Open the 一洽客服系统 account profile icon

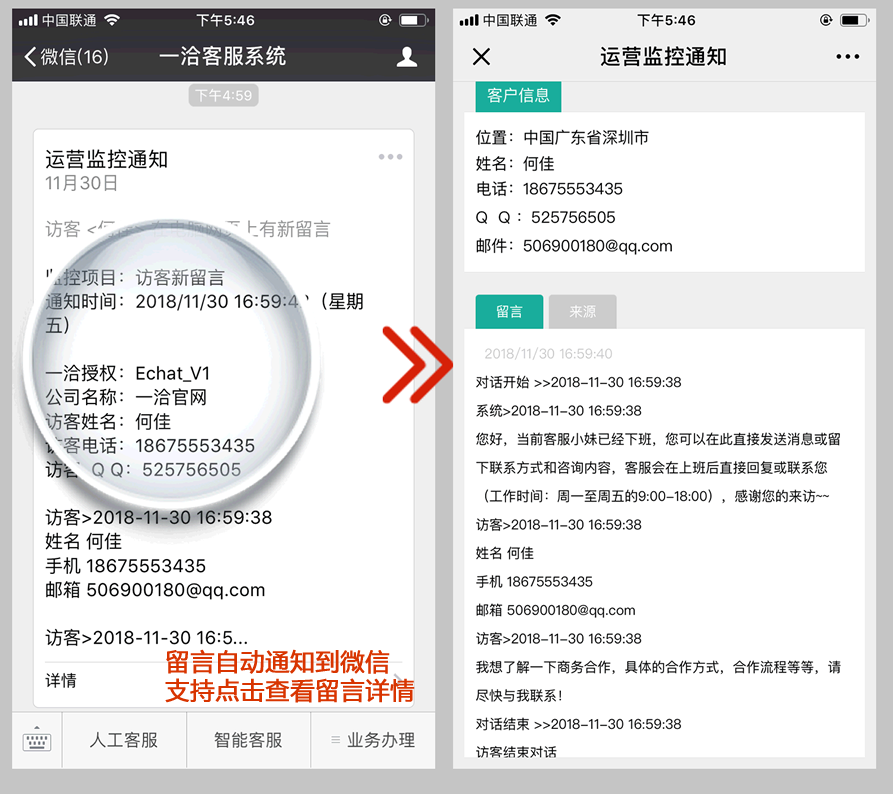click(407, 56)
